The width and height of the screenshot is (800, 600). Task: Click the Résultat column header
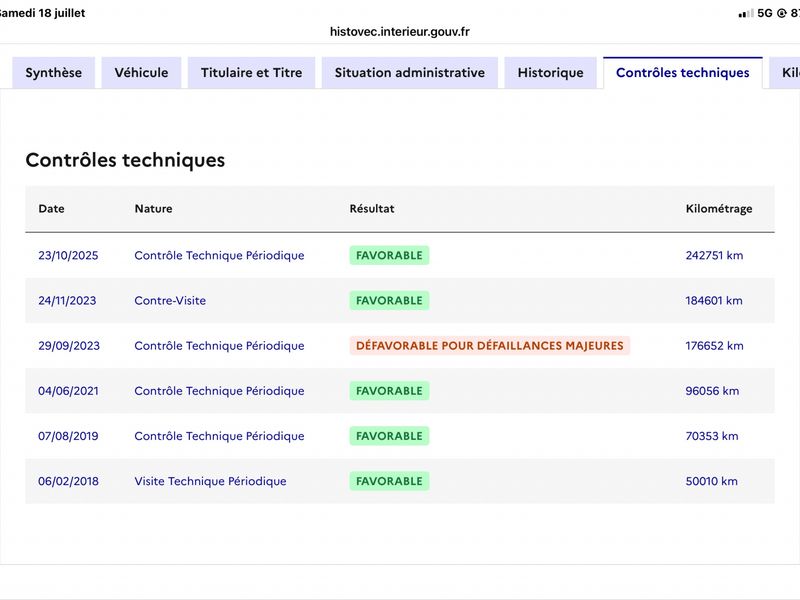click(x=372, y=209)
